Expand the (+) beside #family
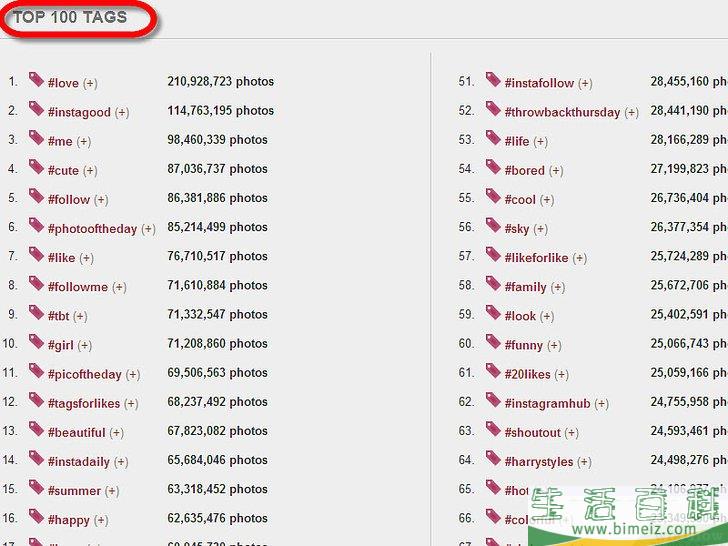 coord(558,287)
